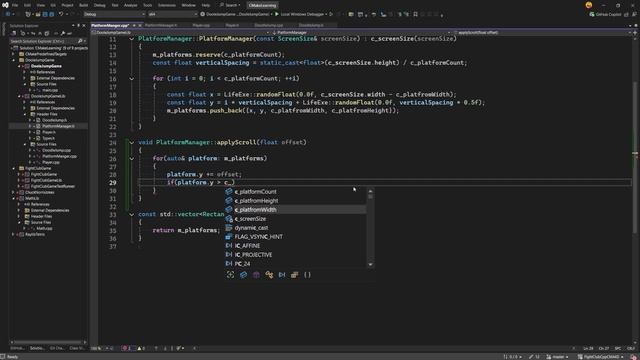Collapse the function at line 33
Screen dimensions: 640x360
pos(131,214)
